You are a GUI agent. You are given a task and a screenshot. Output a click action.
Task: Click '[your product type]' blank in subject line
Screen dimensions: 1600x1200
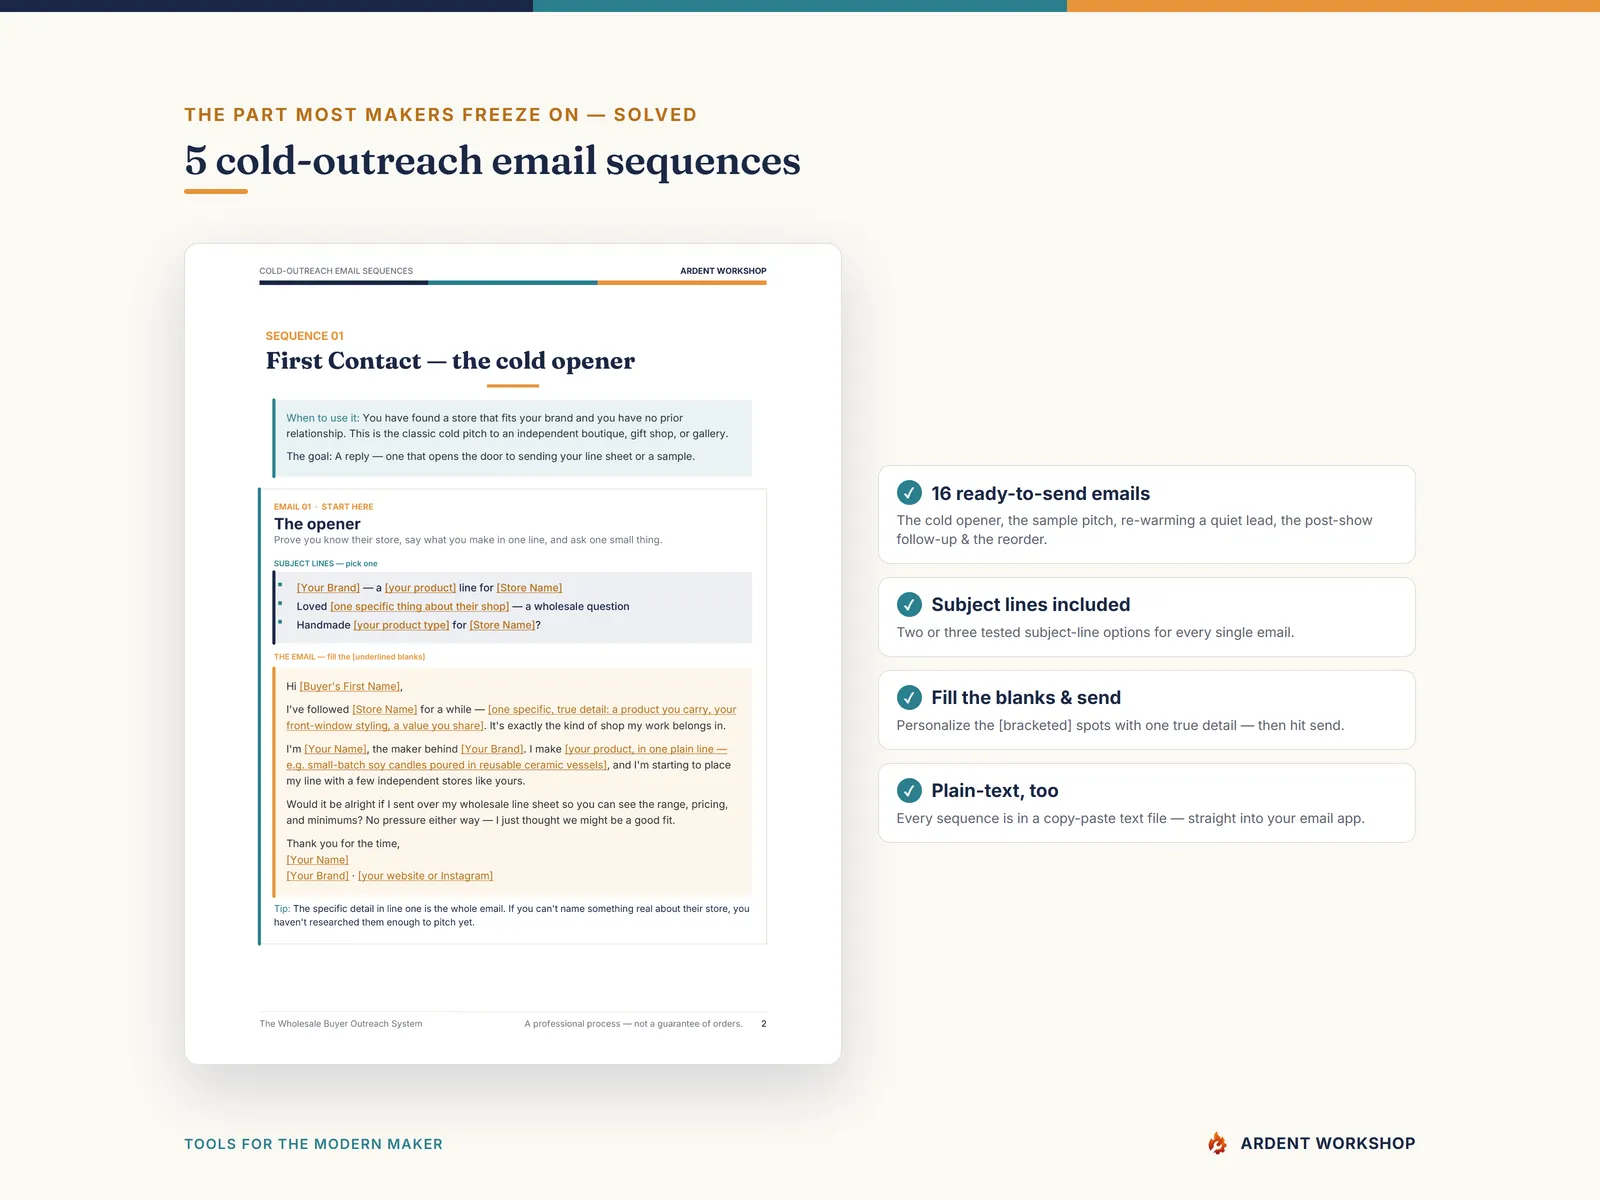coord(401,625)
